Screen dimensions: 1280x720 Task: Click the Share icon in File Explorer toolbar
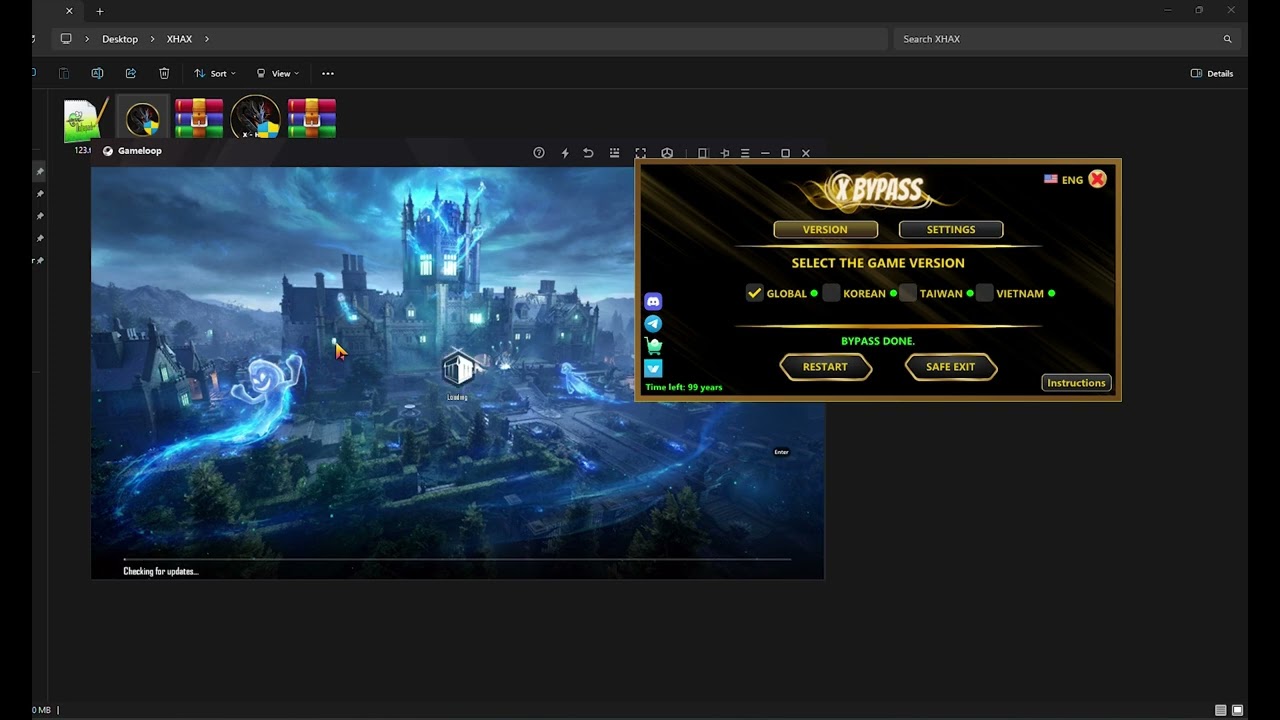click(130, 73)
